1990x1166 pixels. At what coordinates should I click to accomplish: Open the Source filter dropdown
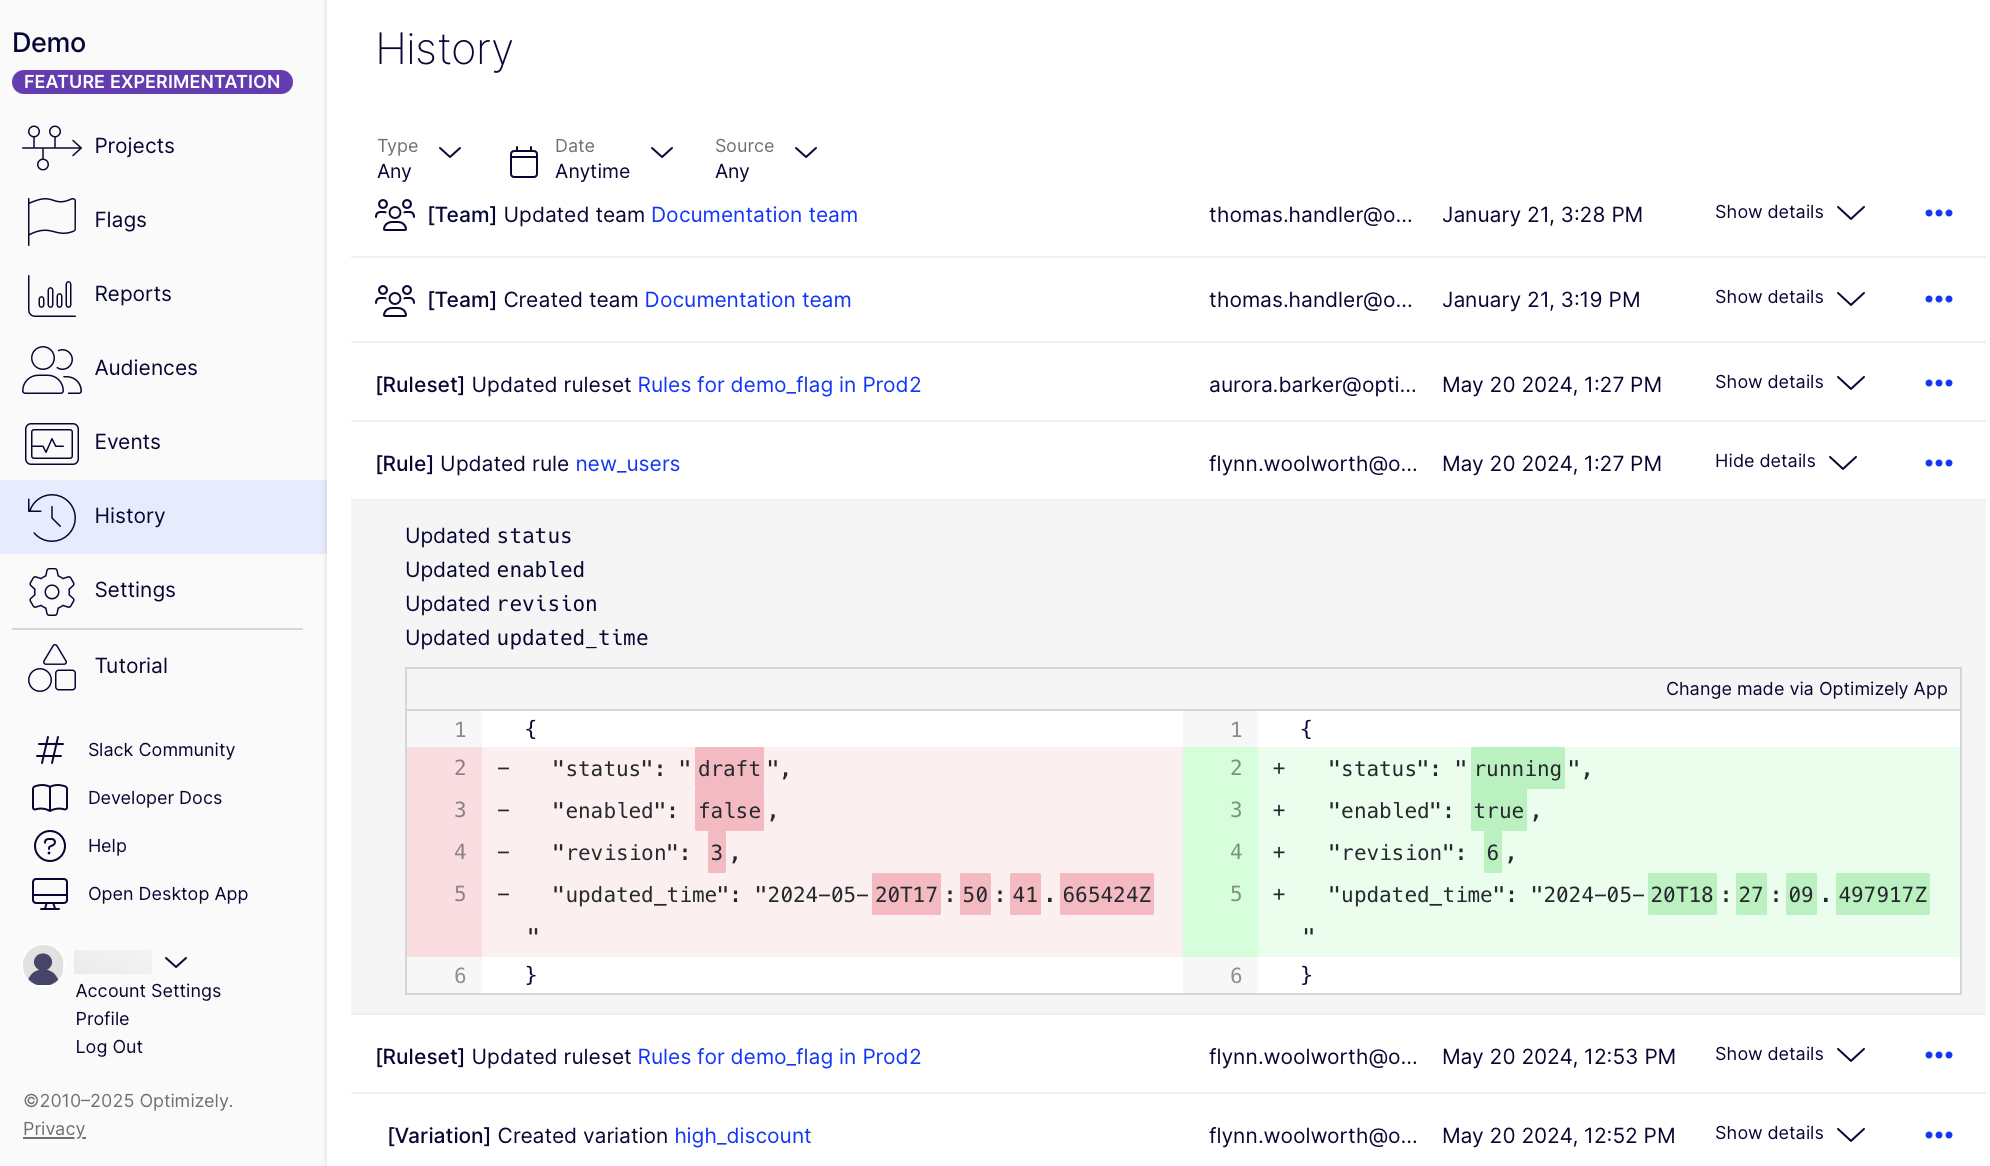point(806,152)
